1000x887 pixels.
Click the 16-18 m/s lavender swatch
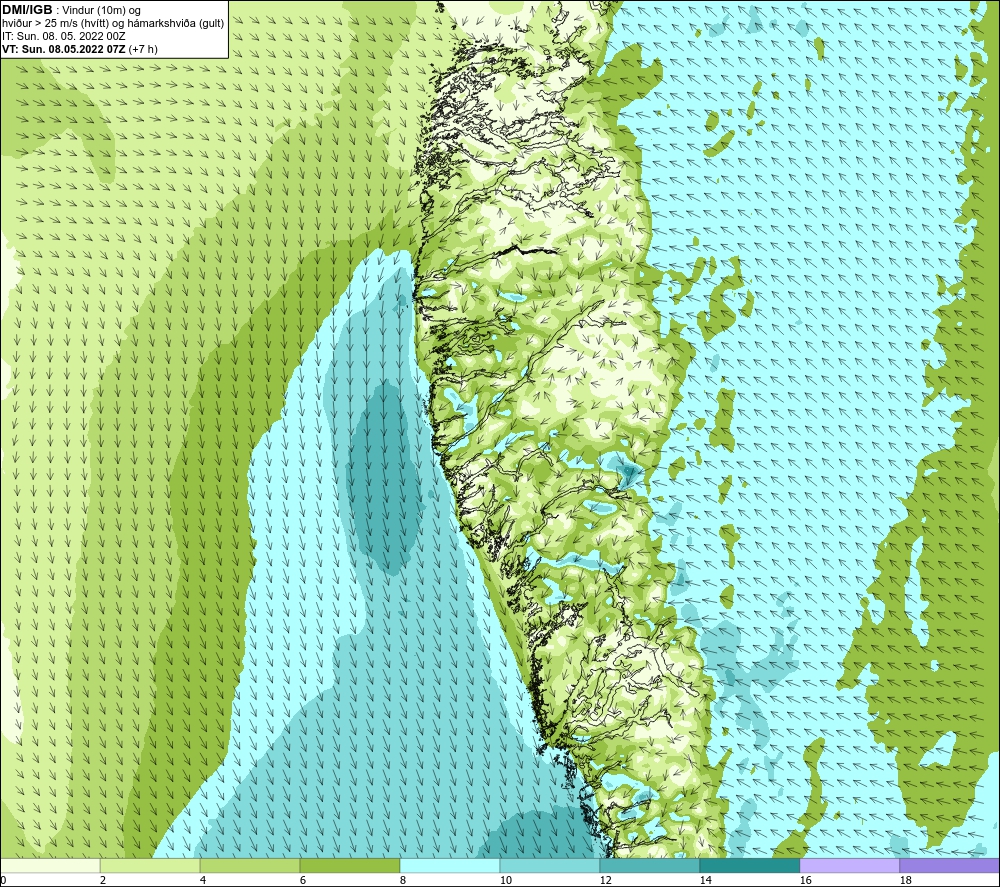click(849, 865)
